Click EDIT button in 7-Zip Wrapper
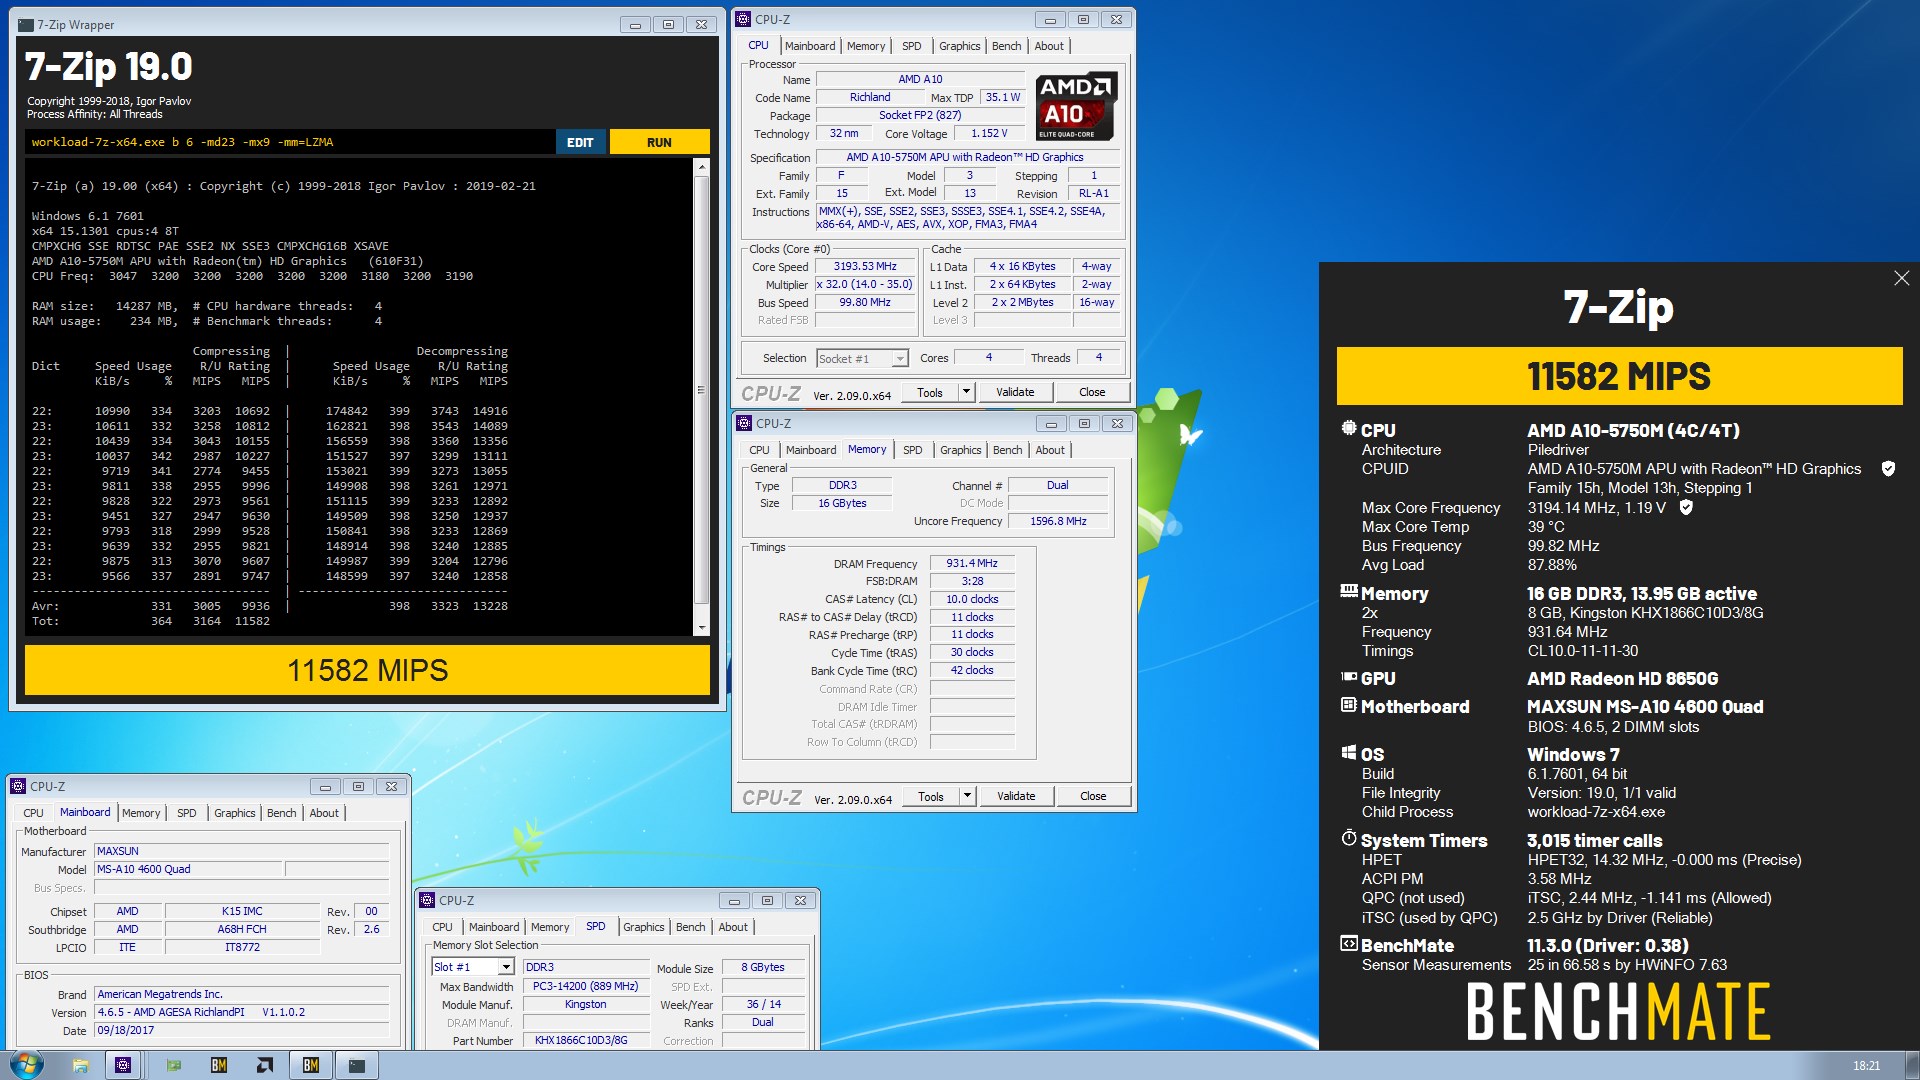 580,142
